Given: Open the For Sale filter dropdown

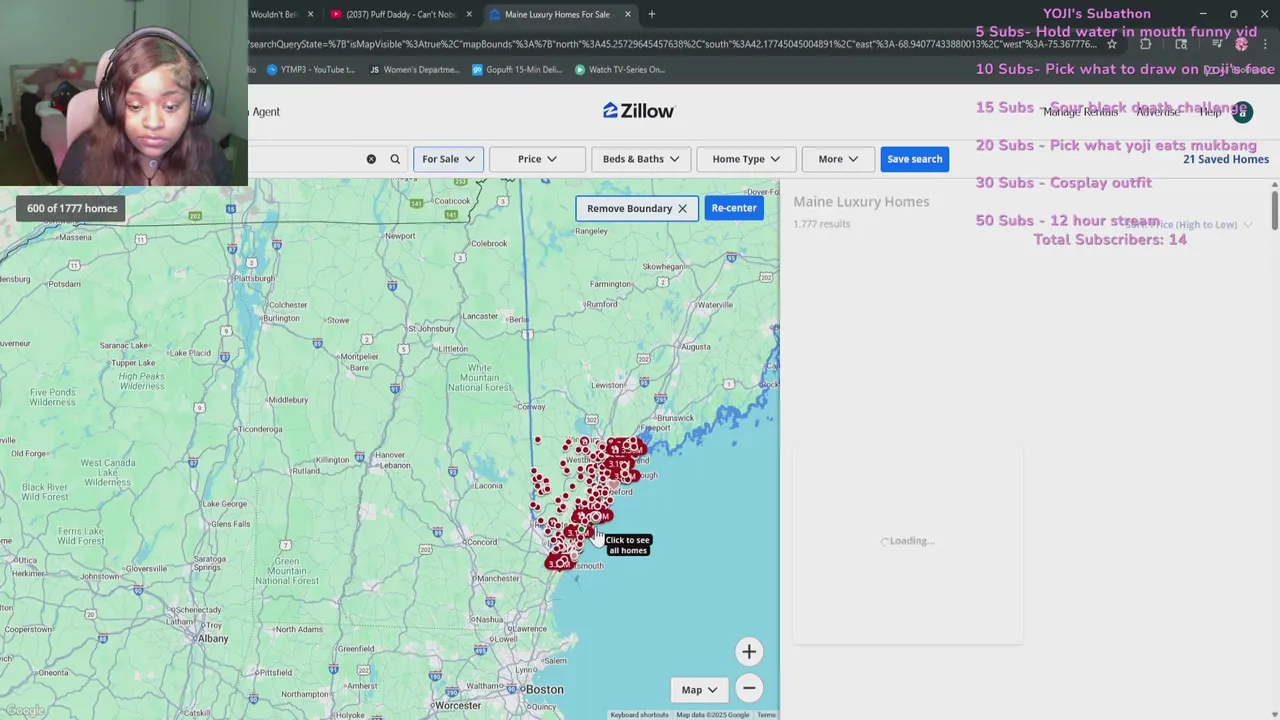Looking at the screenshot, I should click(x=448, y=159).
